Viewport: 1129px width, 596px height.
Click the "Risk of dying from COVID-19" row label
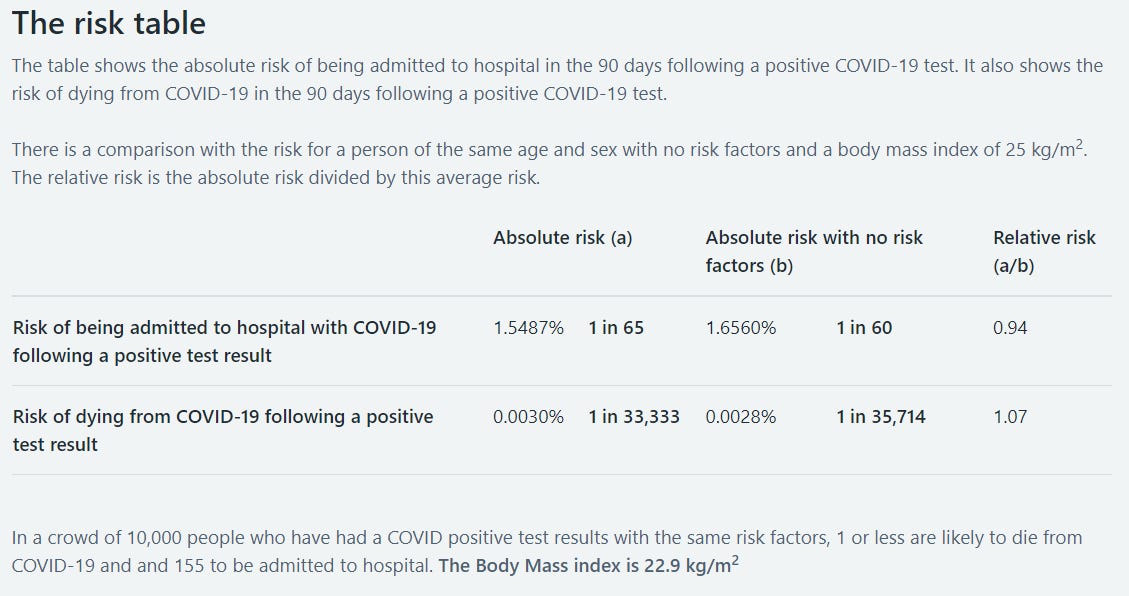(x=223, y=430)
